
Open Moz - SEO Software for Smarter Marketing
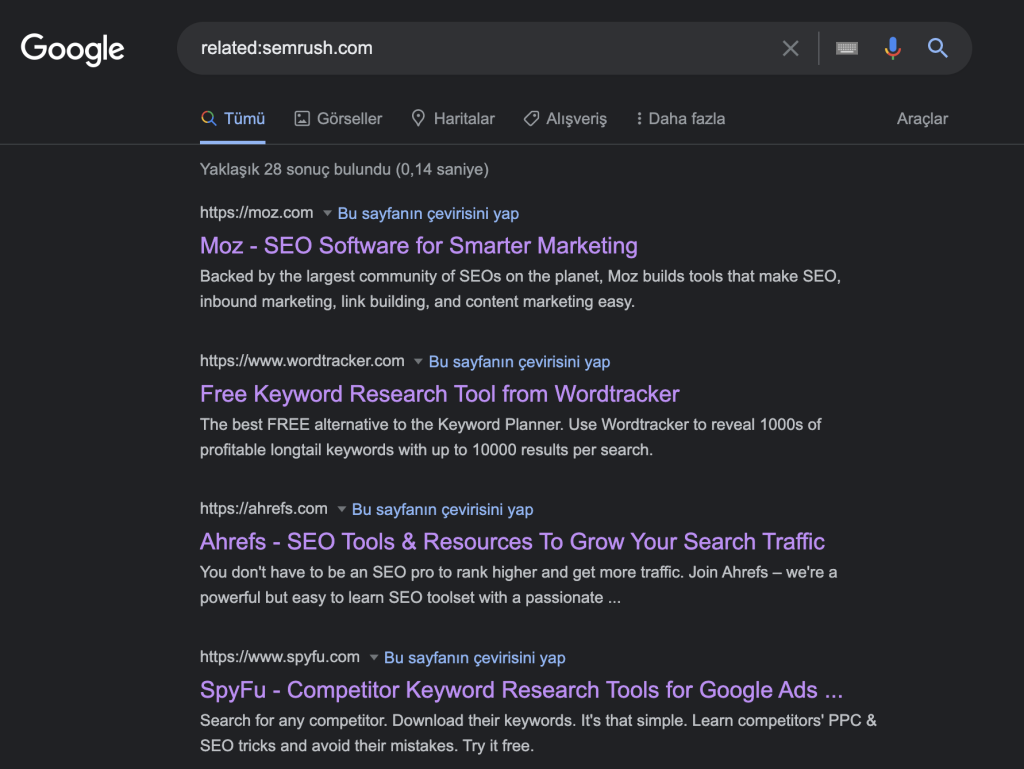tap(419, 245)
